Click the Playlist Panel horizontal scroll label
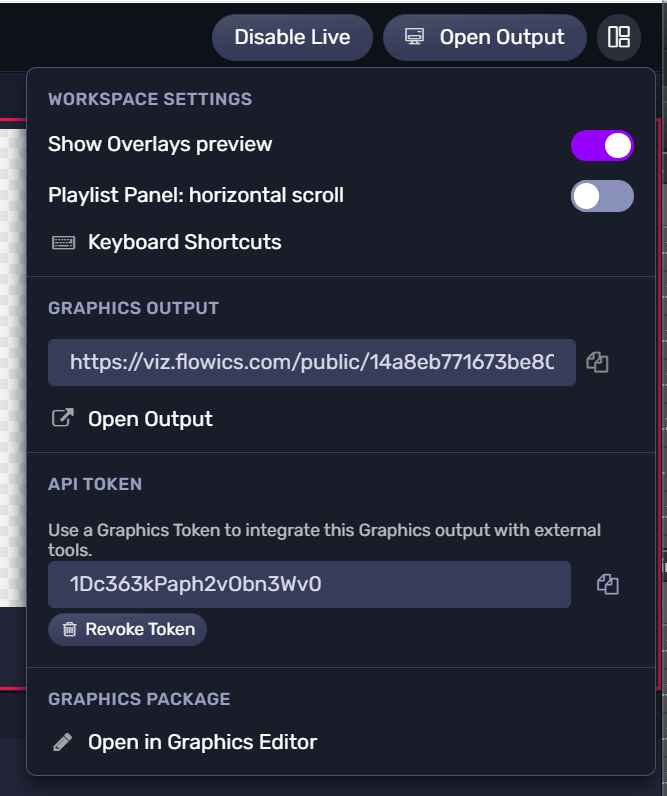The width and height of the screenshot is (667, 796). pyautogui.click(x=196, y=195)
